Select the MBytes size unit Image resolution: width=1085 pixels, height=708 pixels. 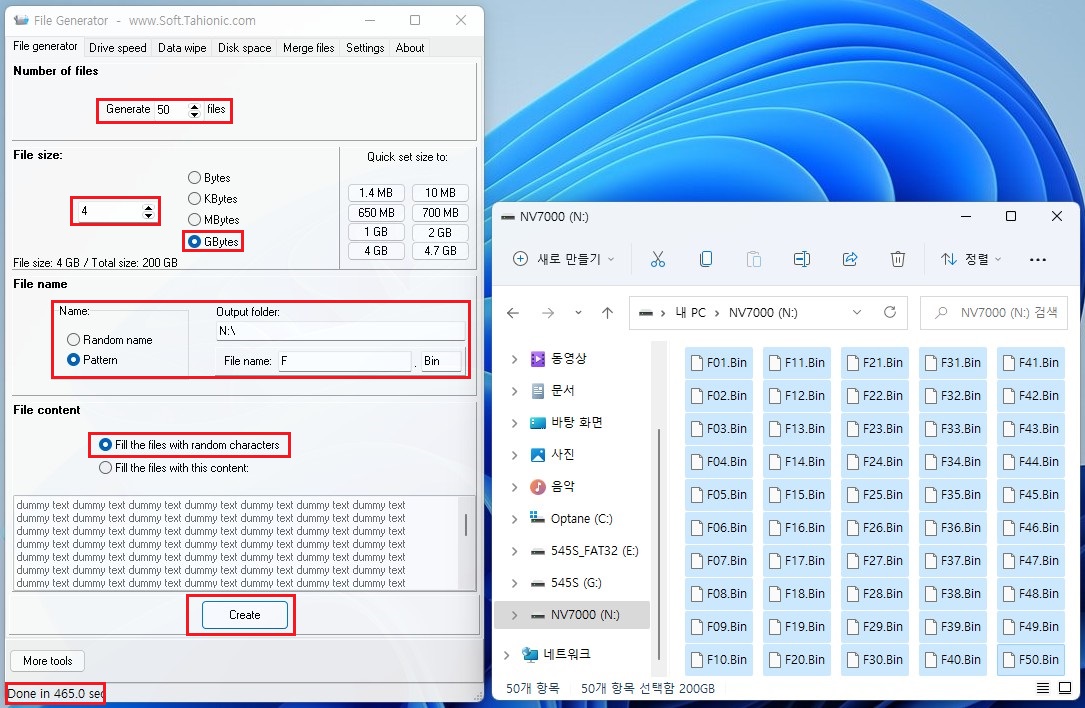point(214,219)
